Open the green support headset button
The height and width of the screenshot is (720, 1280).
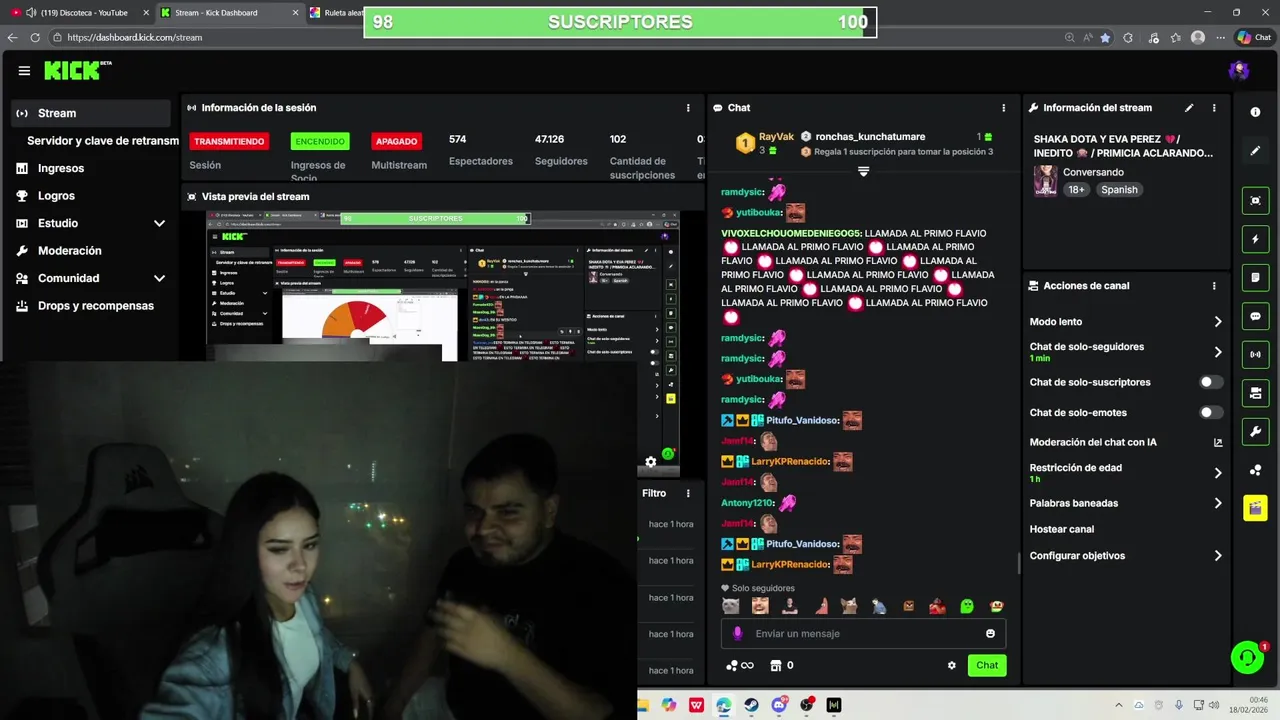click(1247, 657)
